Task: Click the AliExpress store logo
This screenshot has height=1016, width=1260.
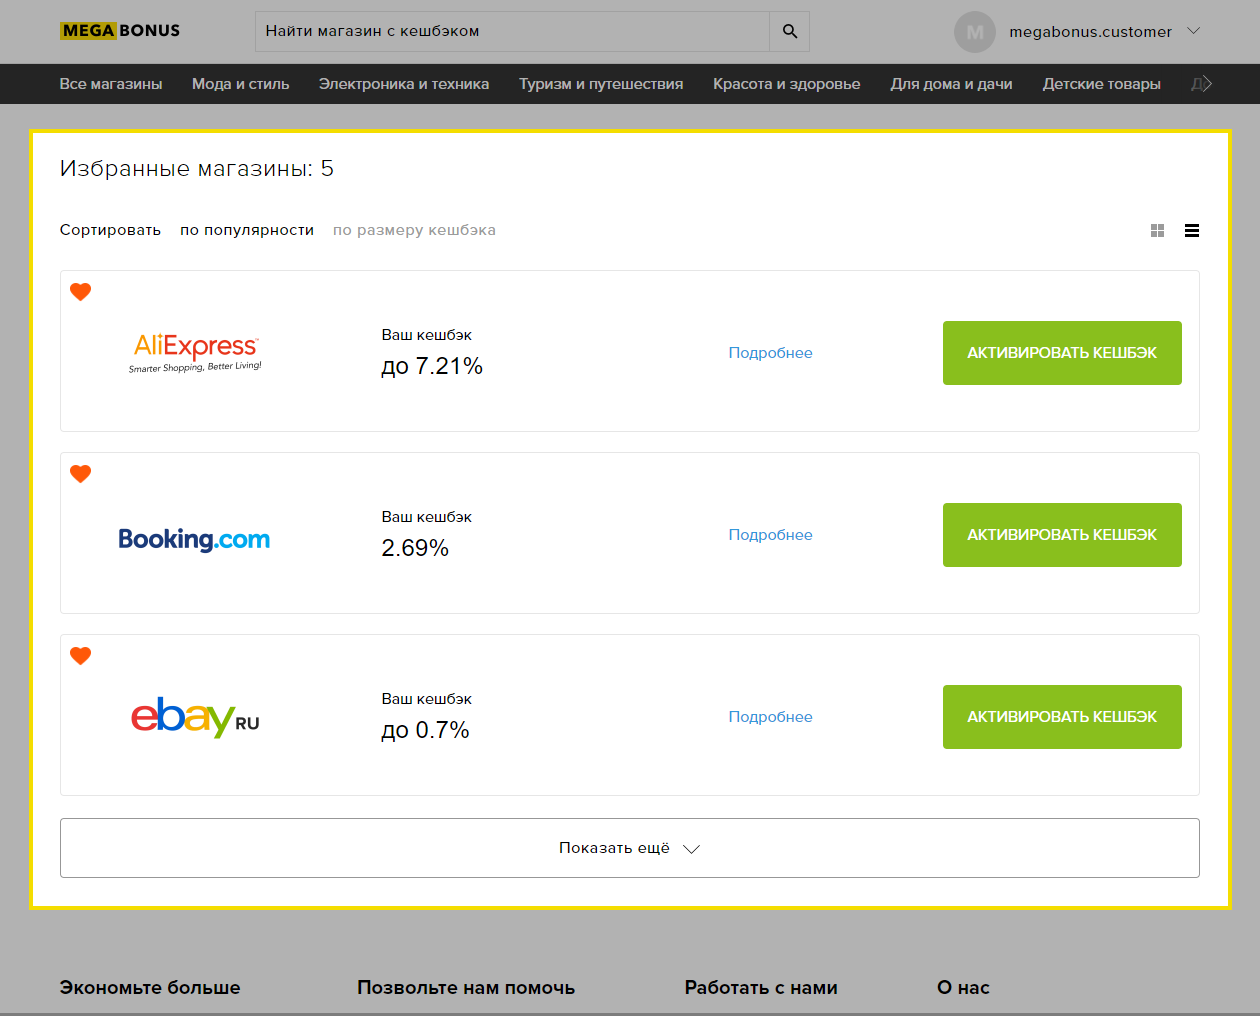Action: click(195, 353)
